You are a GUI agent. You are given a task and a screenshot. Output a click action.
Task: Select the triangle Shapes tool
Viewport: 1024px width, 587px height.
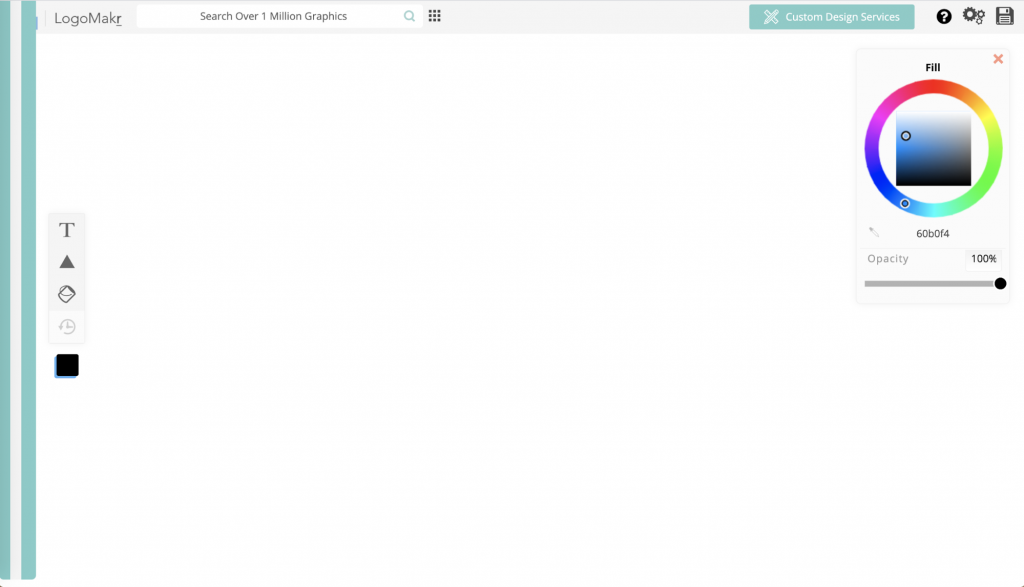pyautogui.click(x=67, y=262)
